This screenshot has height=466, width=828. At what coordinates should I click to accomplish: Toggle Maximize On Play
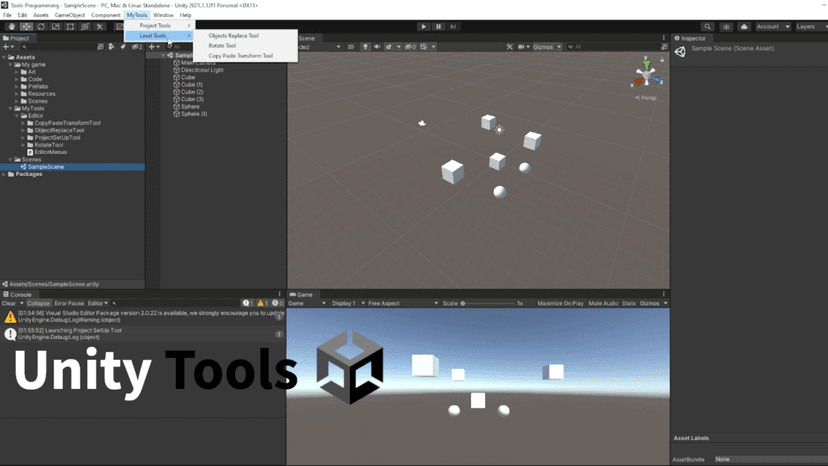[560, 303]
